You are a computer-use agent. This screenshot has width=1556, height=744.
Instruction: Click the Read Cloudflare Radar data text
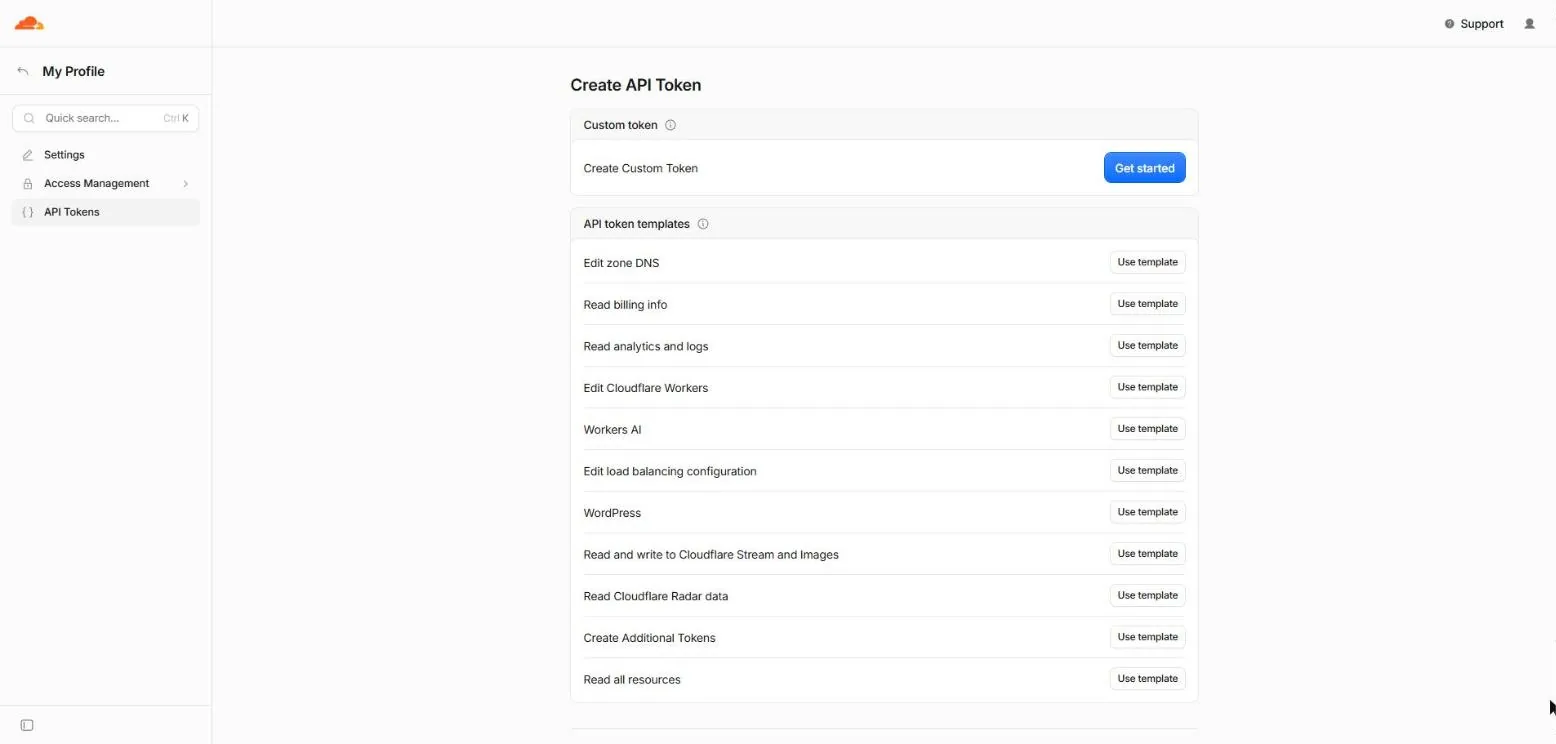(655, 596)
